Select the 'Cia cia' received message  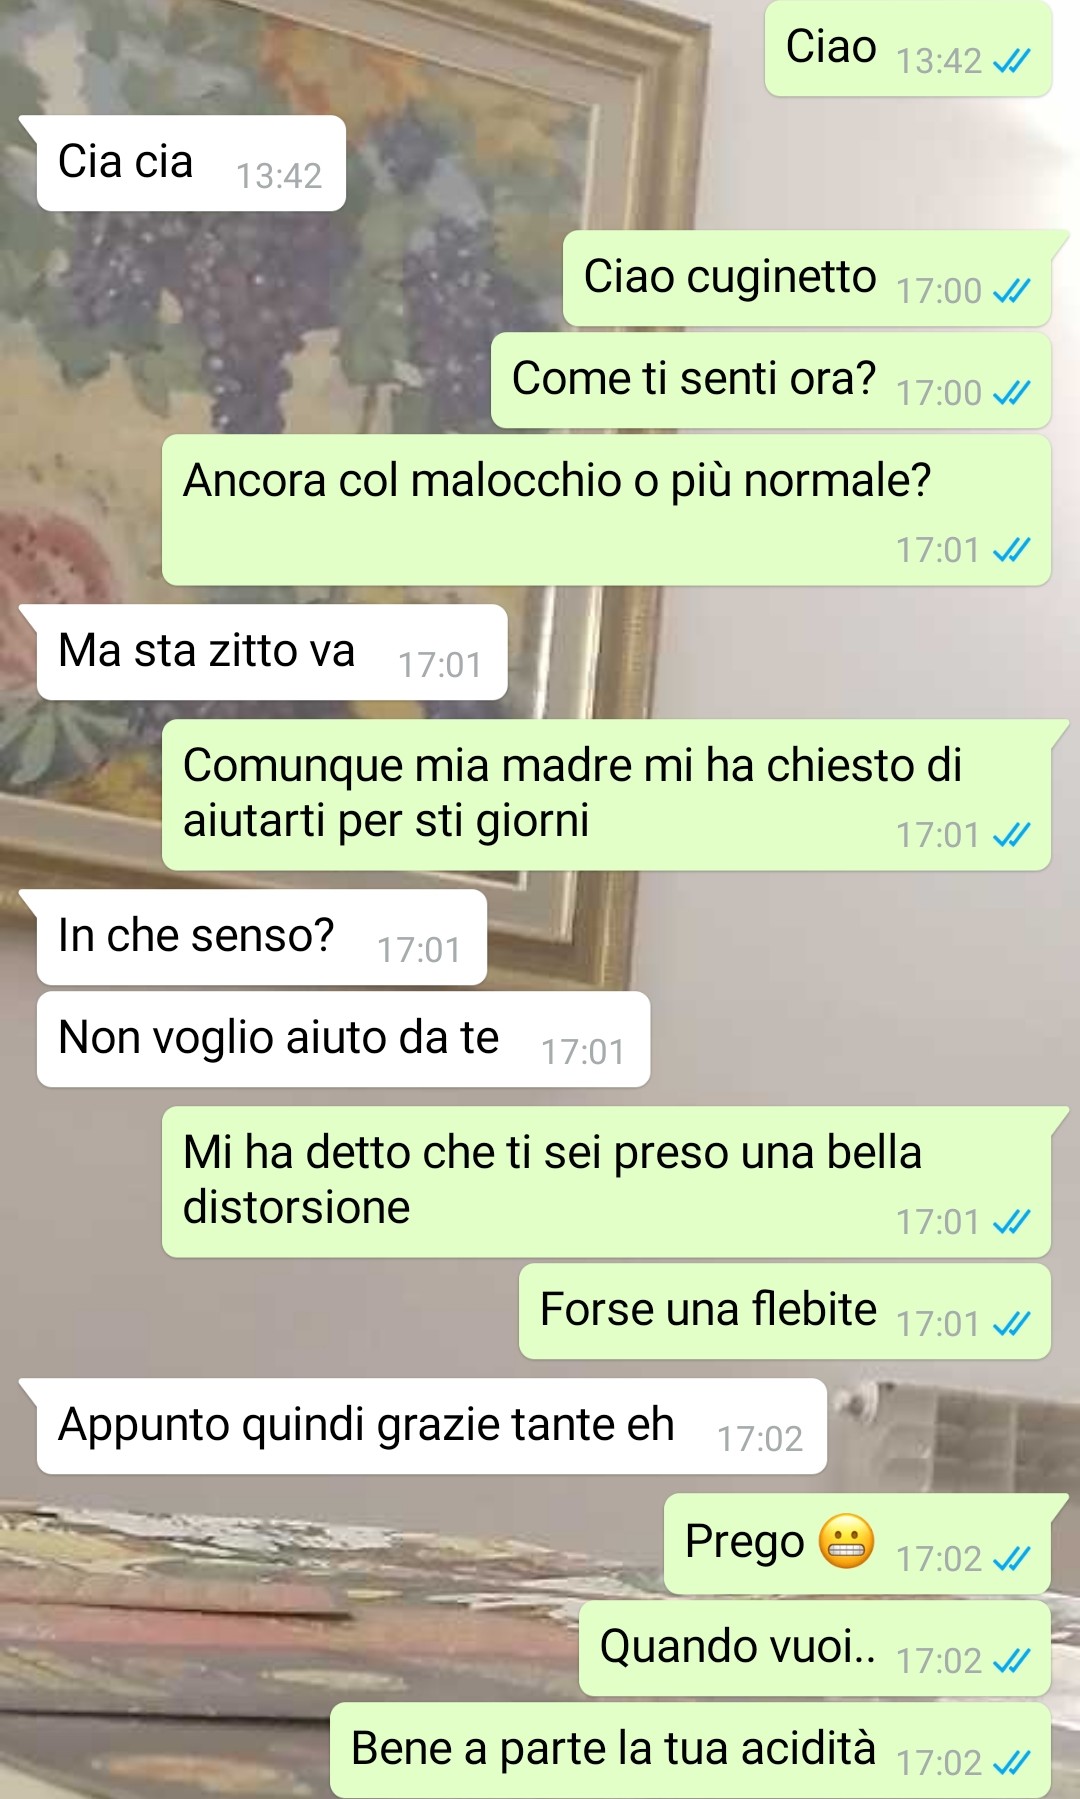tap(191, 163)
